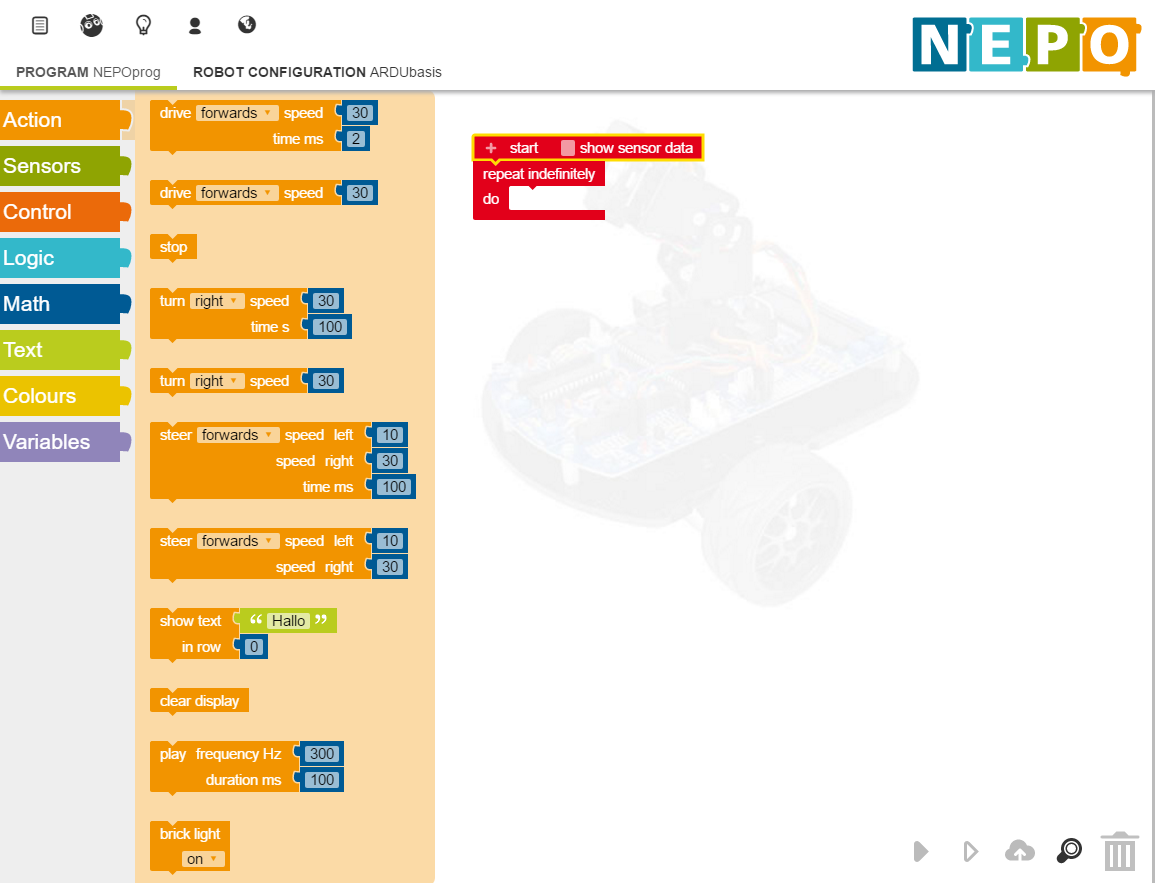The width and height of the screenshot is (1155, 883).
Task: Select the stop block
Action: 173,247
